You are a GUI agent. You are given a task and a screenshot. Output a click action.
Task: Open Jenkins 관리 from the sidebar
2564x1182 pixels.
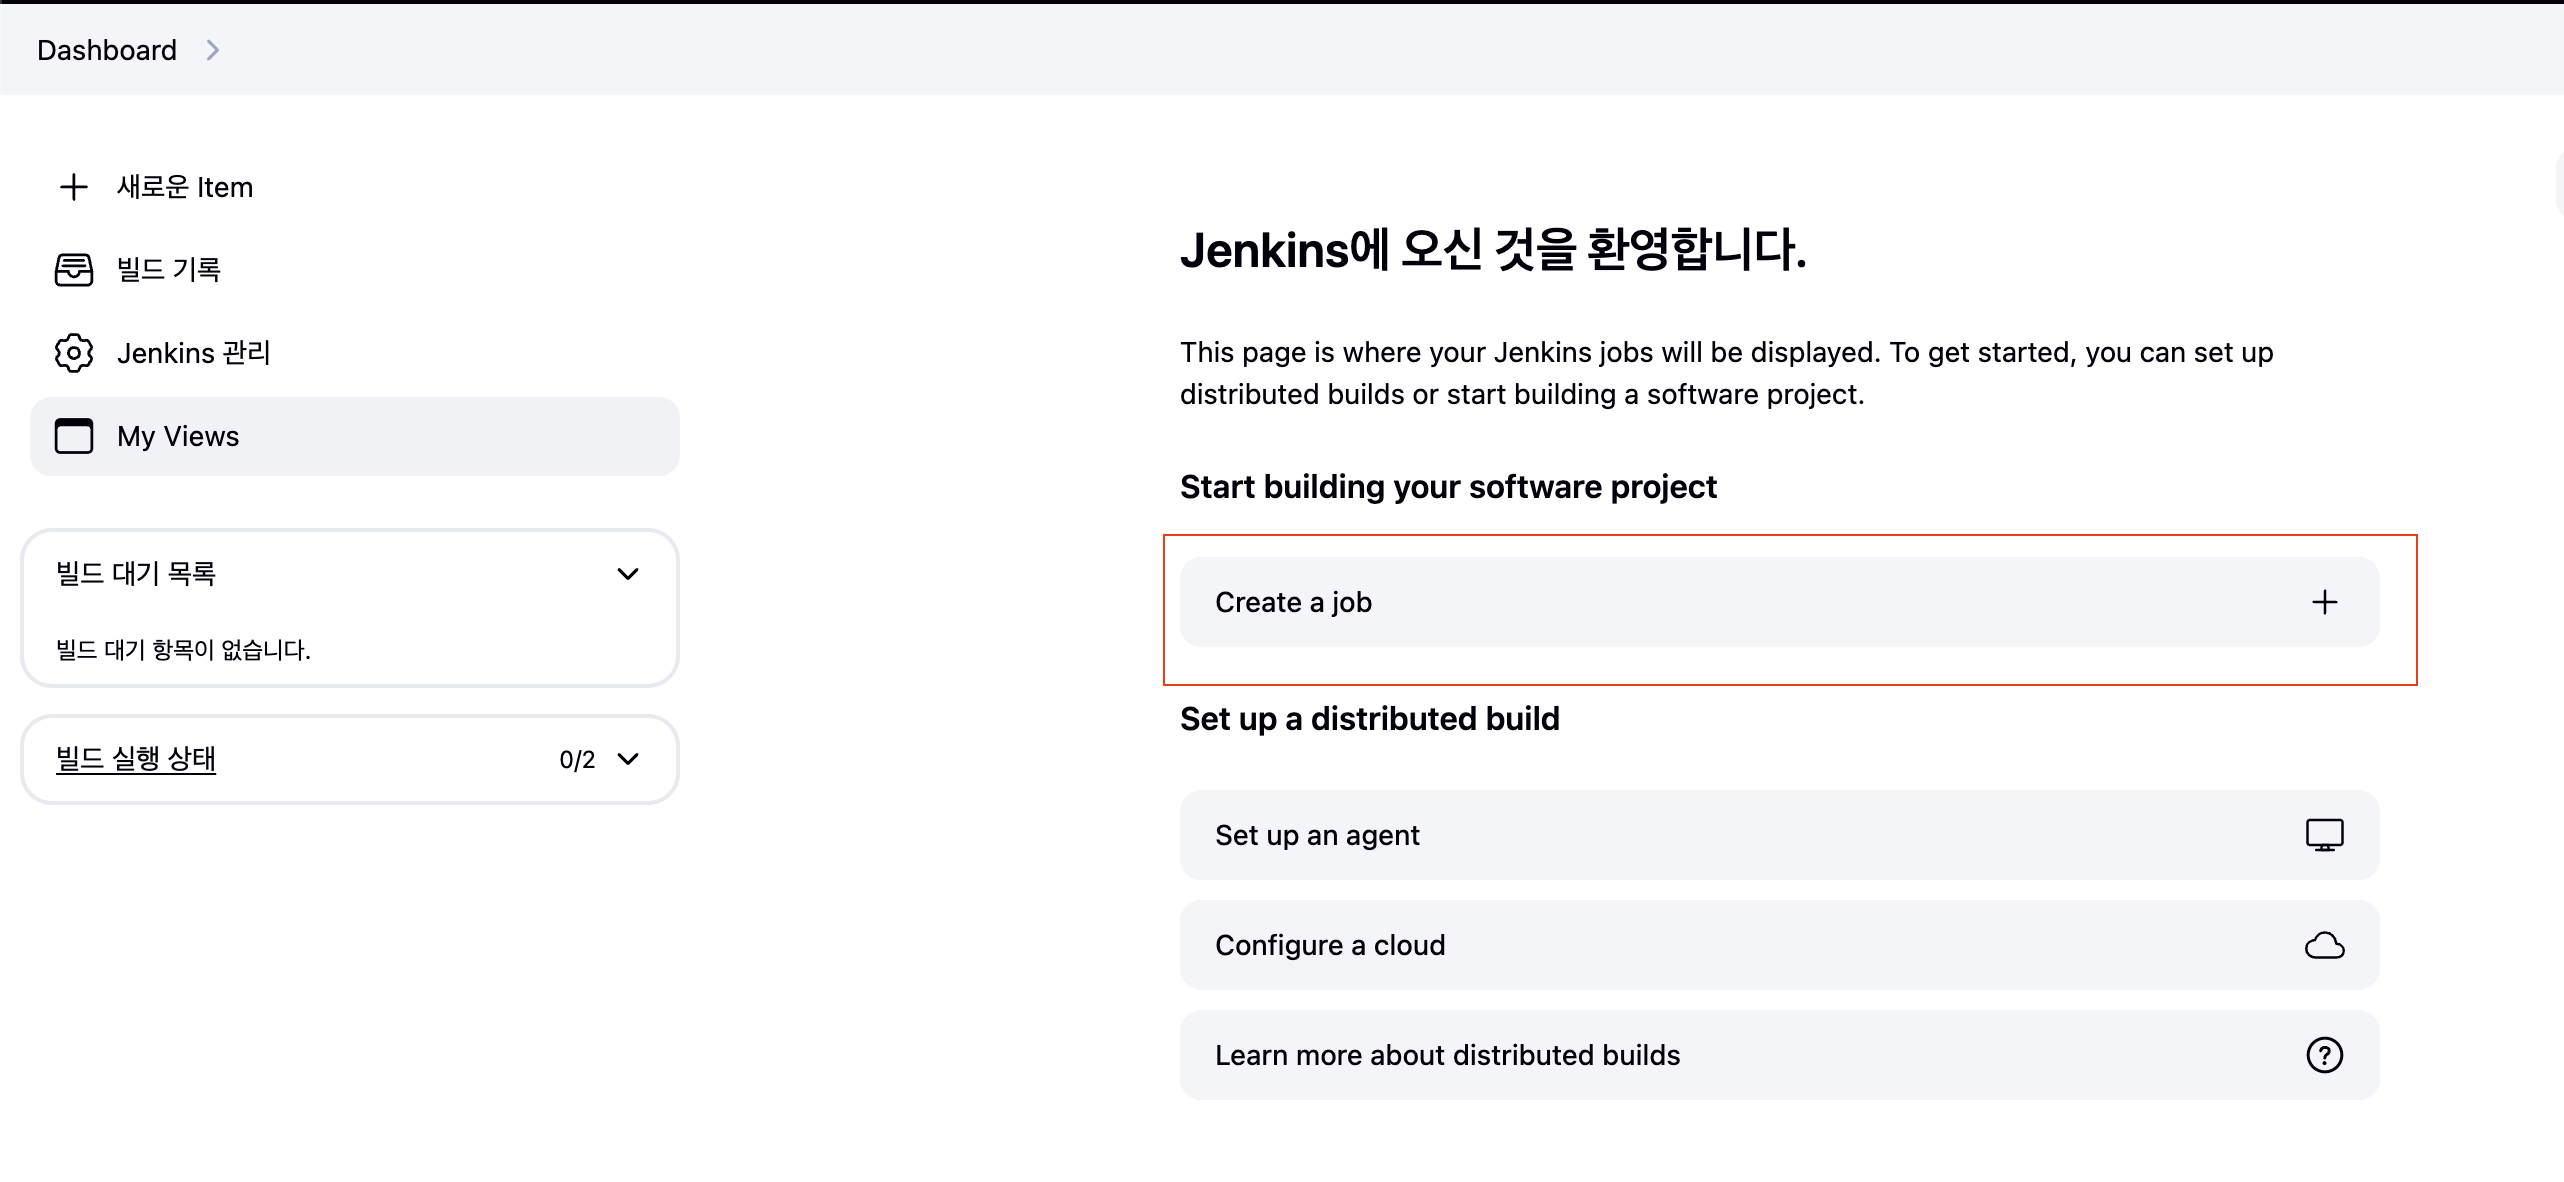[x=194, y=353]
